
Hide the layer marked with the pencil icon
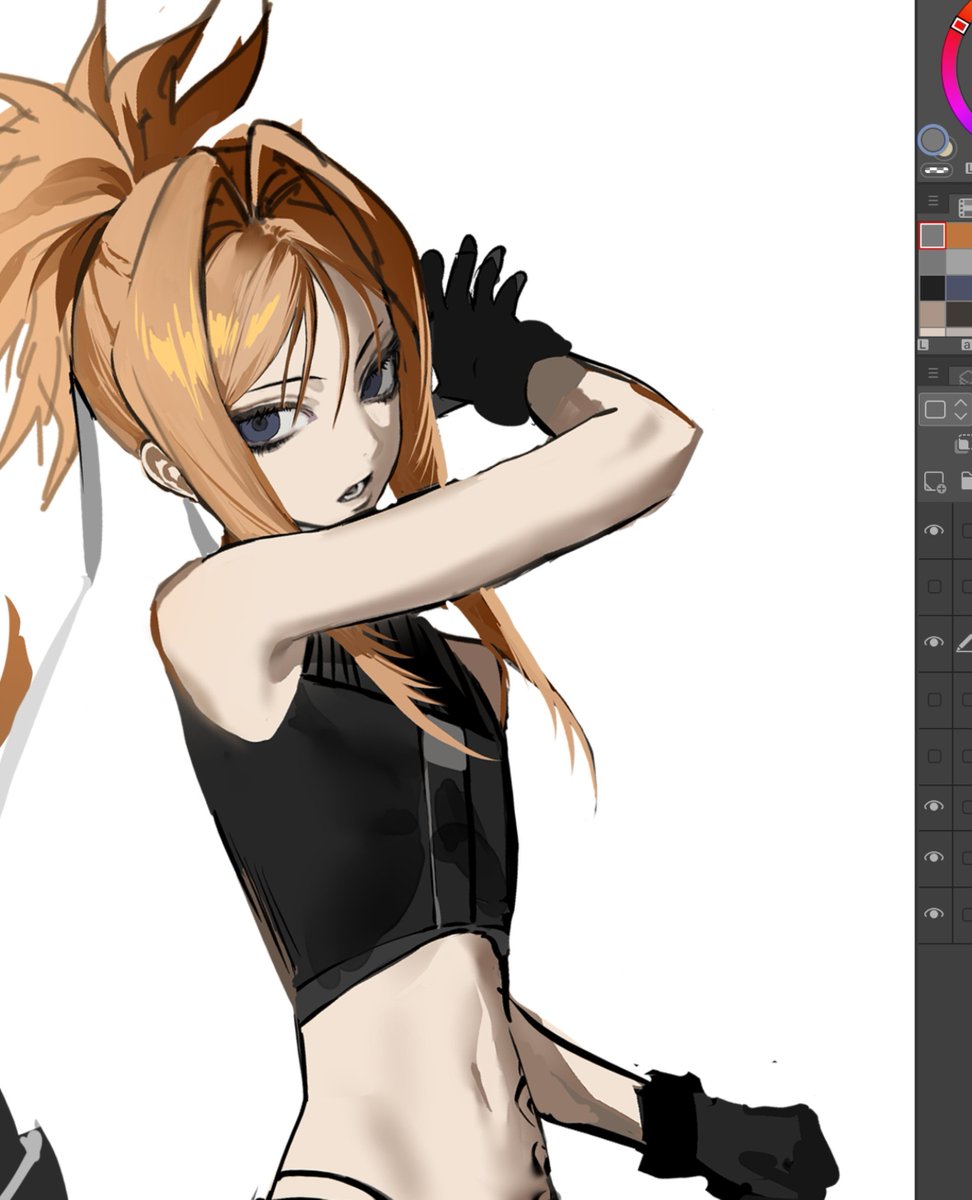click(x=934, y=642)
